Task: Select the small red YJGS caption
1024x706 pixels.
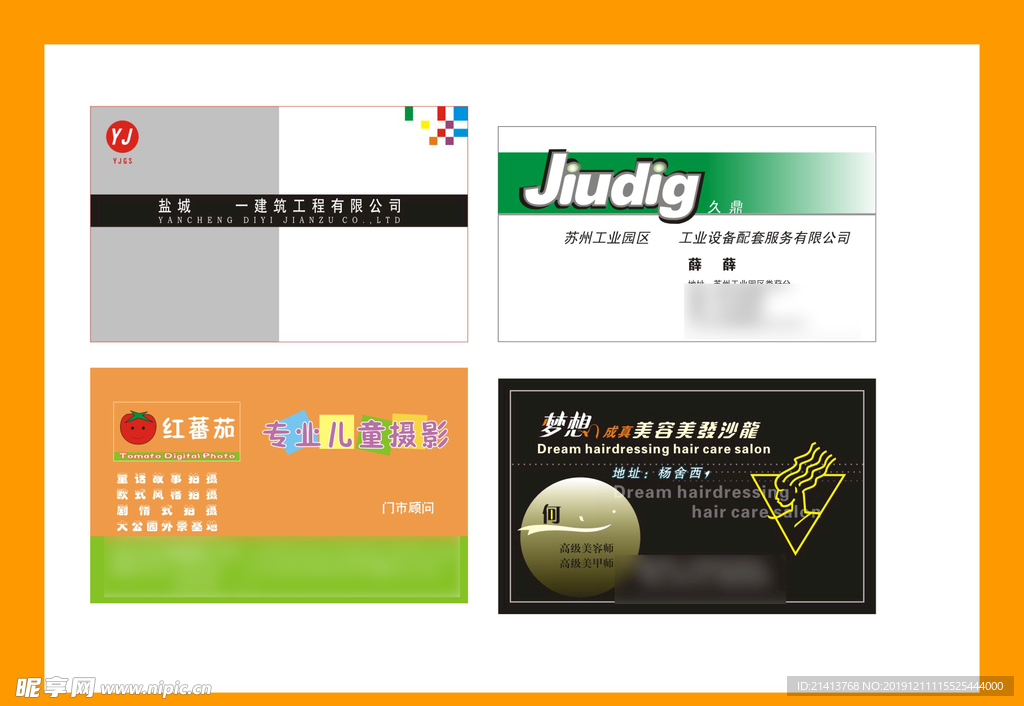Action: pos(122,161)
